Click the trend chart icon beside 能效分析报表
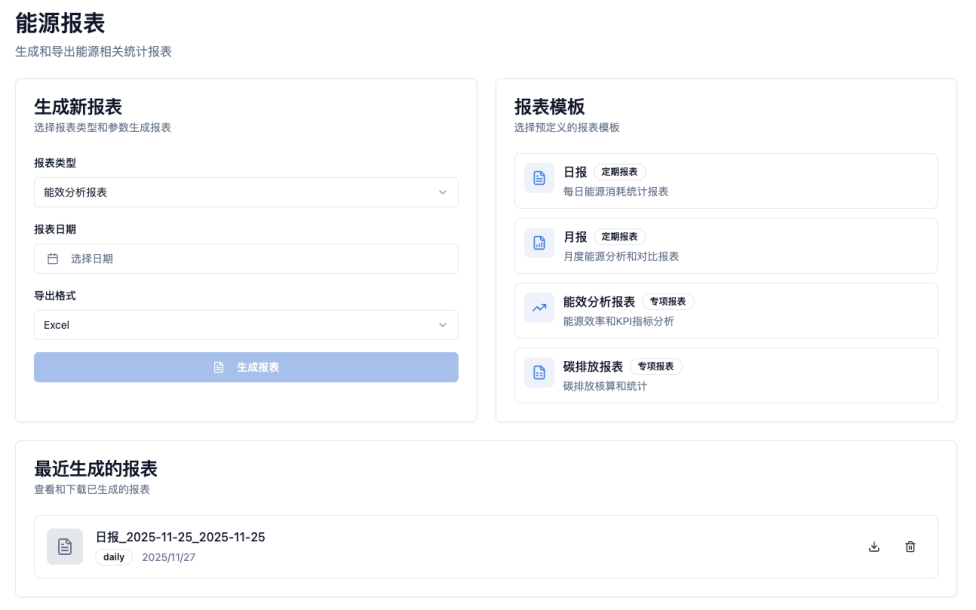Viewport: 976px width, 610px height. (x=539, y=307)
